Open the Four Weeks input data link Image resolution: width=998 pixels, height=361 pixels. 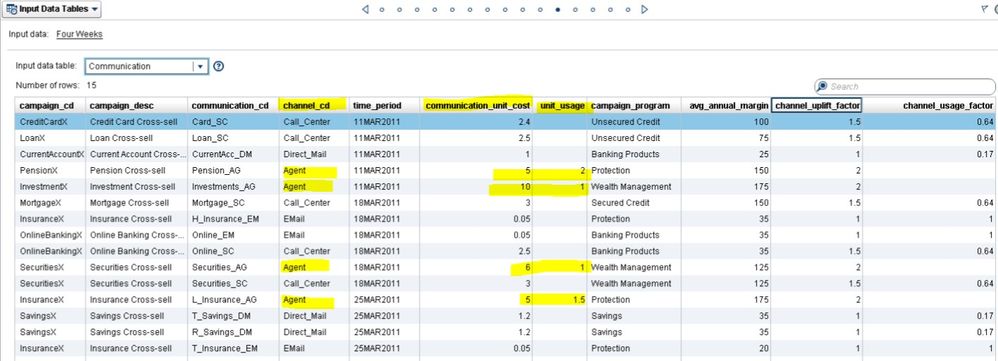(80, 34)
